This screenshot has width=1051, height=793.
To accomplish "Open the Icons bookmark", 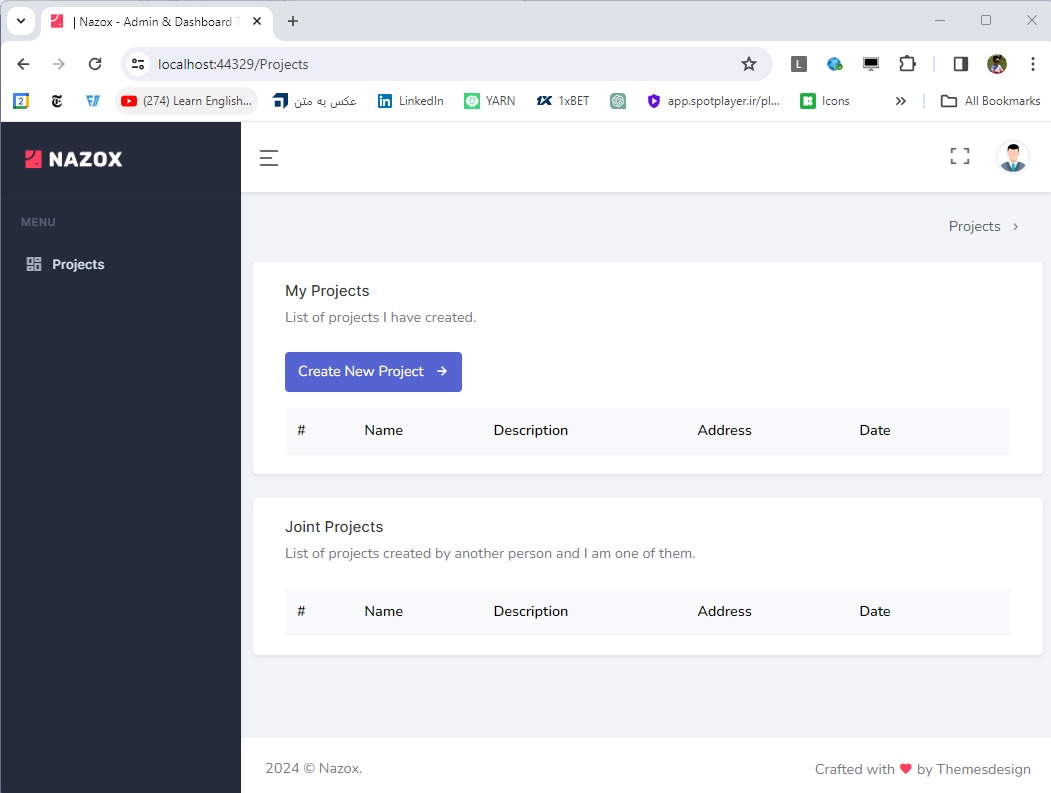I will click(x=825, y=101).
